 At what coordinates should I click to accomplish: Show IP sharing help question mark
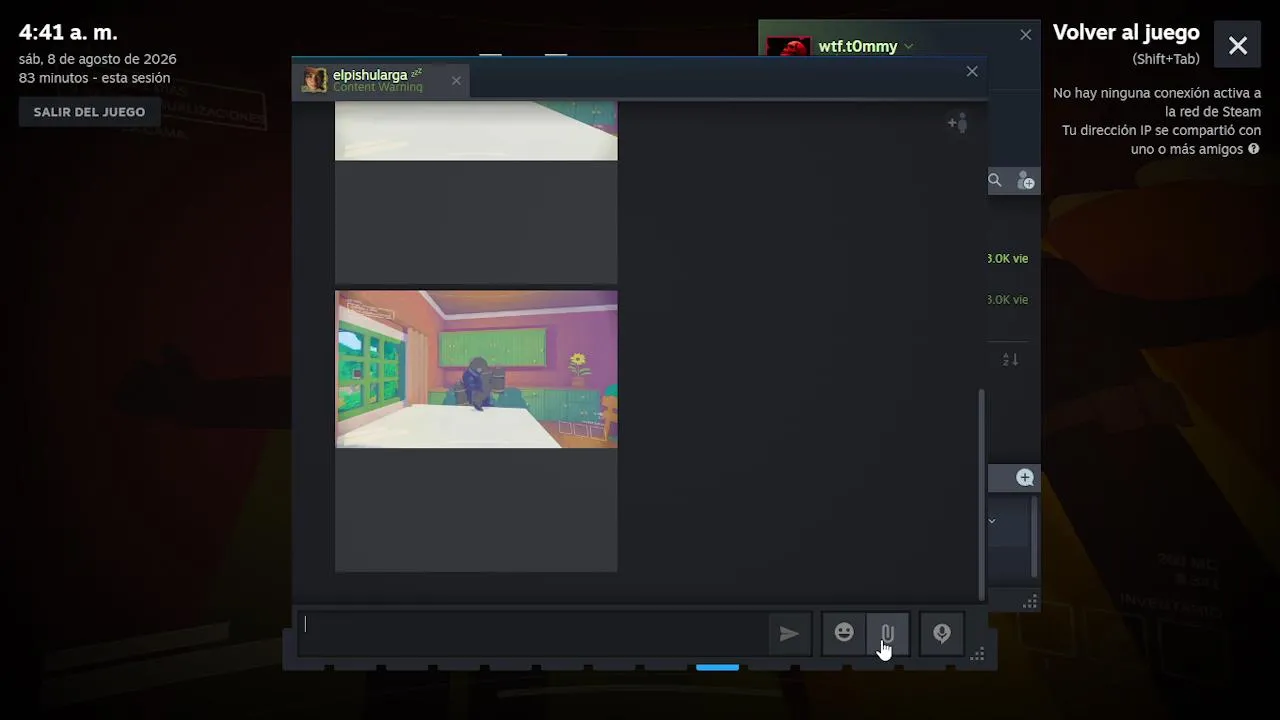1253,149
